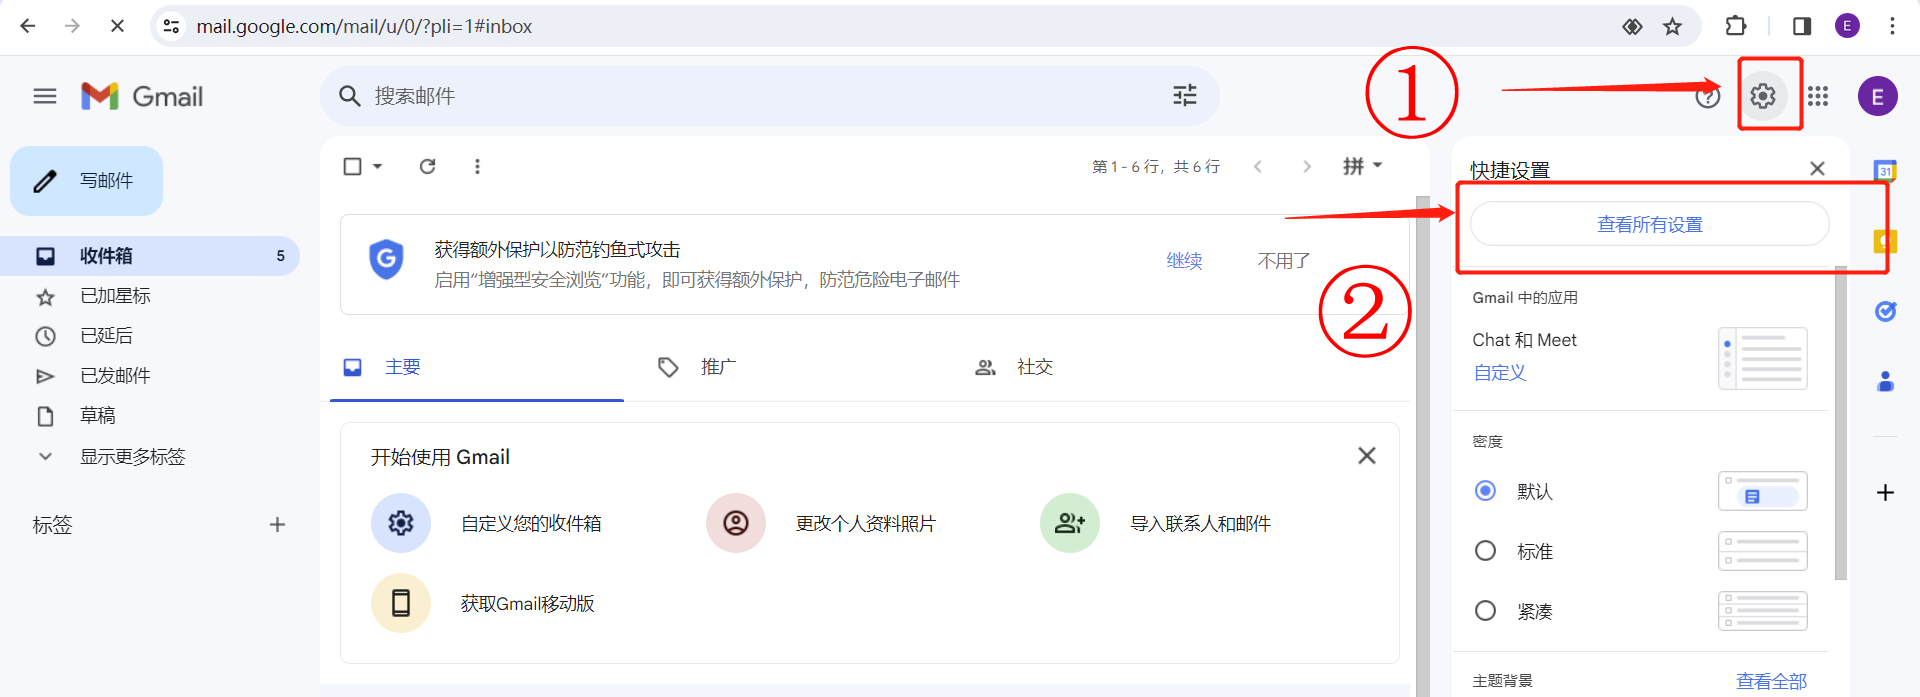This screenshot has height=697, width=1920.
Task: Select the 标准 density radio button
Action: tap(1486, 551)
